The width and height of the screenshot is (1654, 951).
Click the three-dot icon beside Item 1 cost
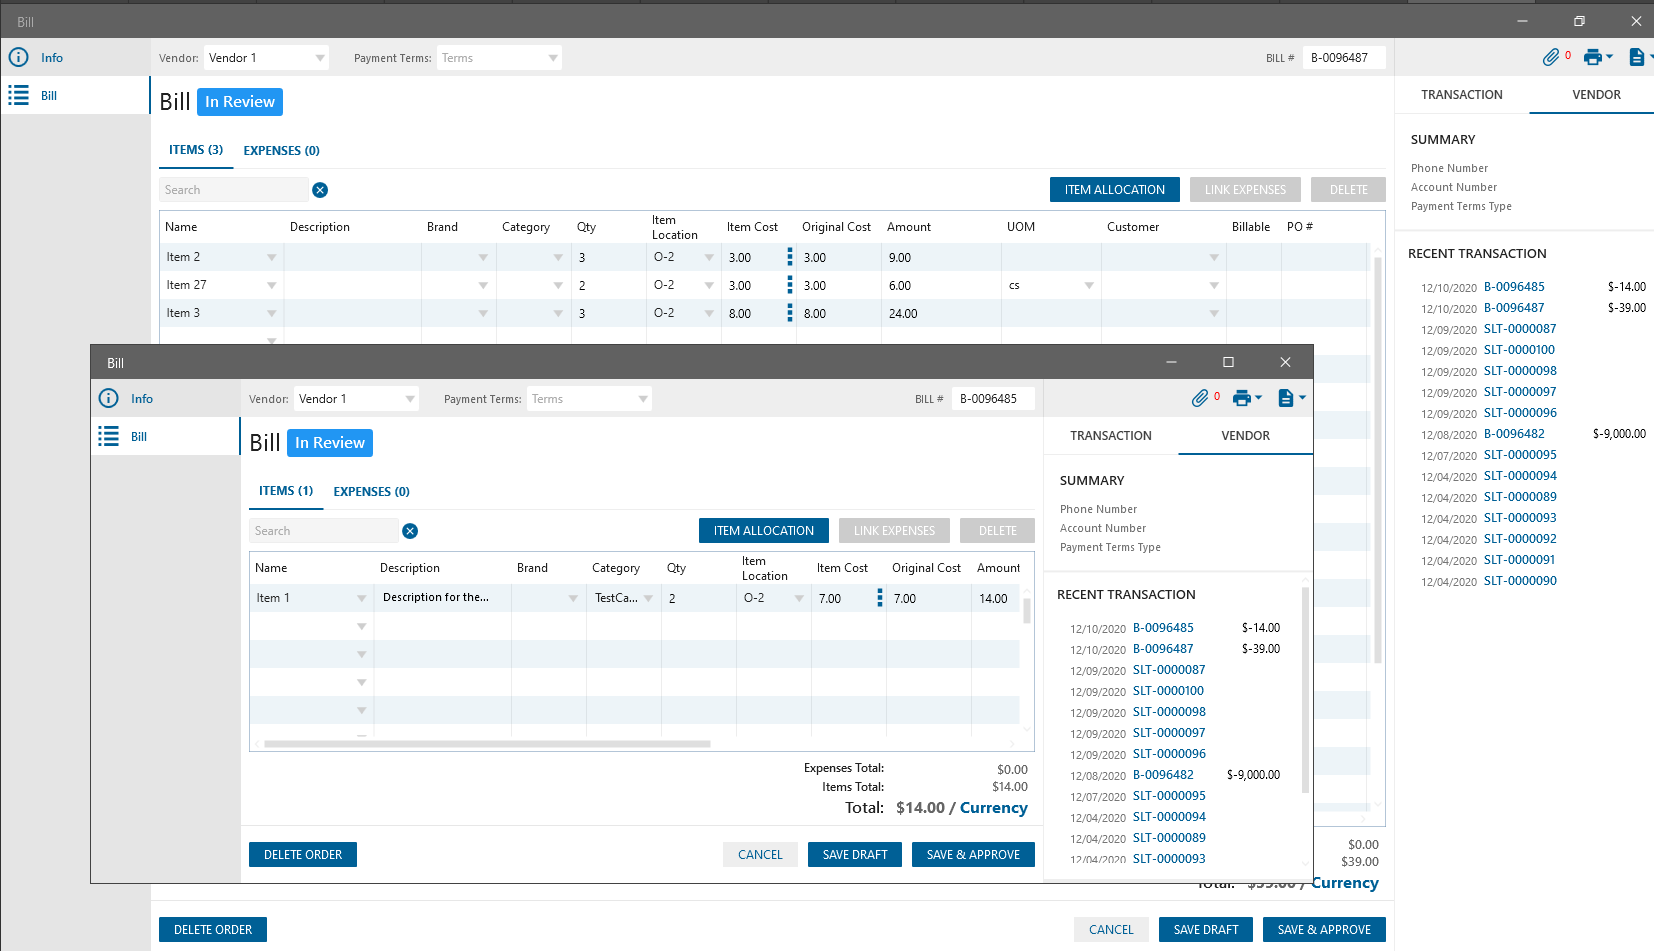click(880, 598)
